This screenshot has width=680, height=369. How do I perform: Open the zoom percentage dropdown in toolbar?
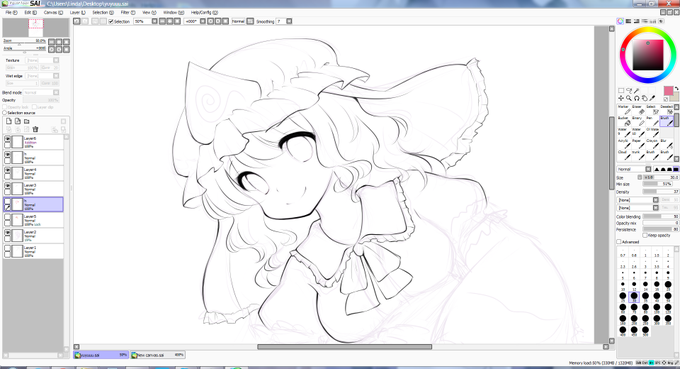pos(154,21)
